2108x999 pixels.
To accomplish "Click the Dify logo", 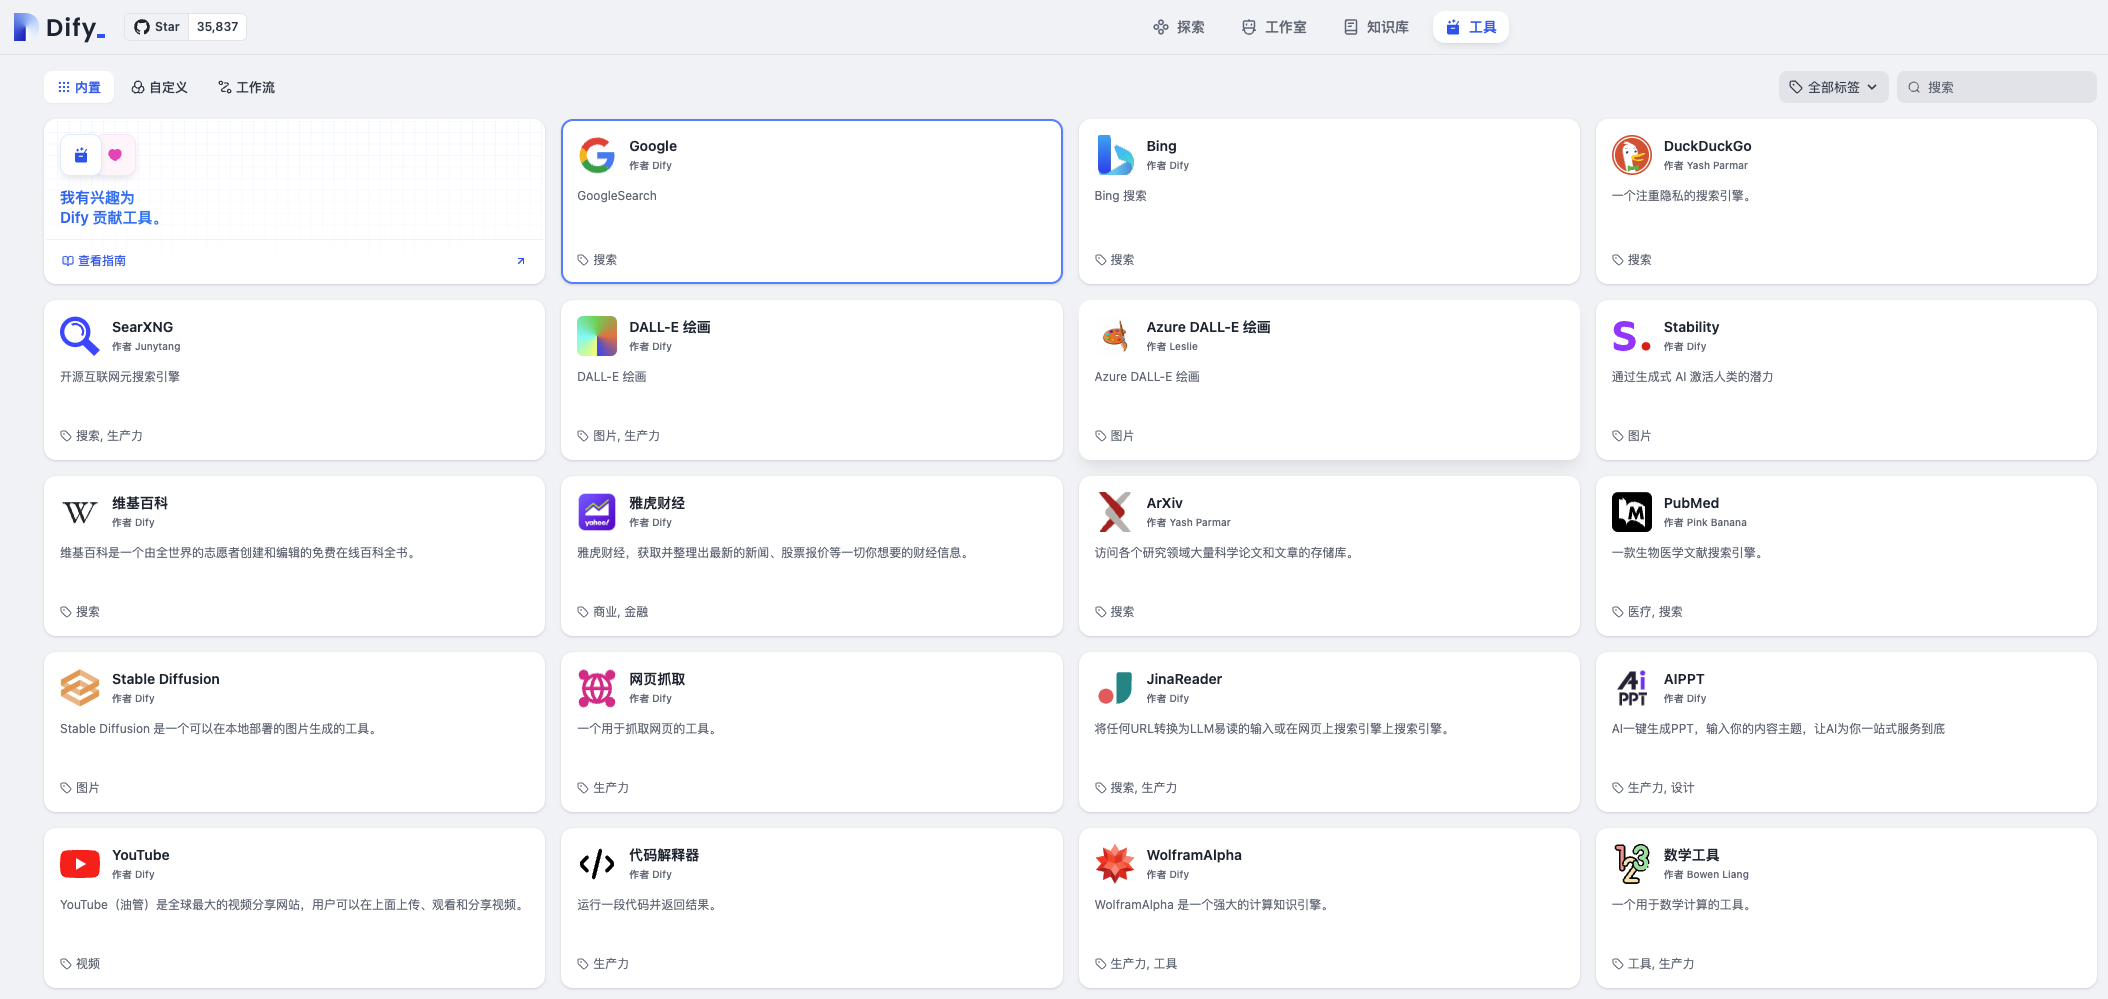I will click(x=59, y=27).
